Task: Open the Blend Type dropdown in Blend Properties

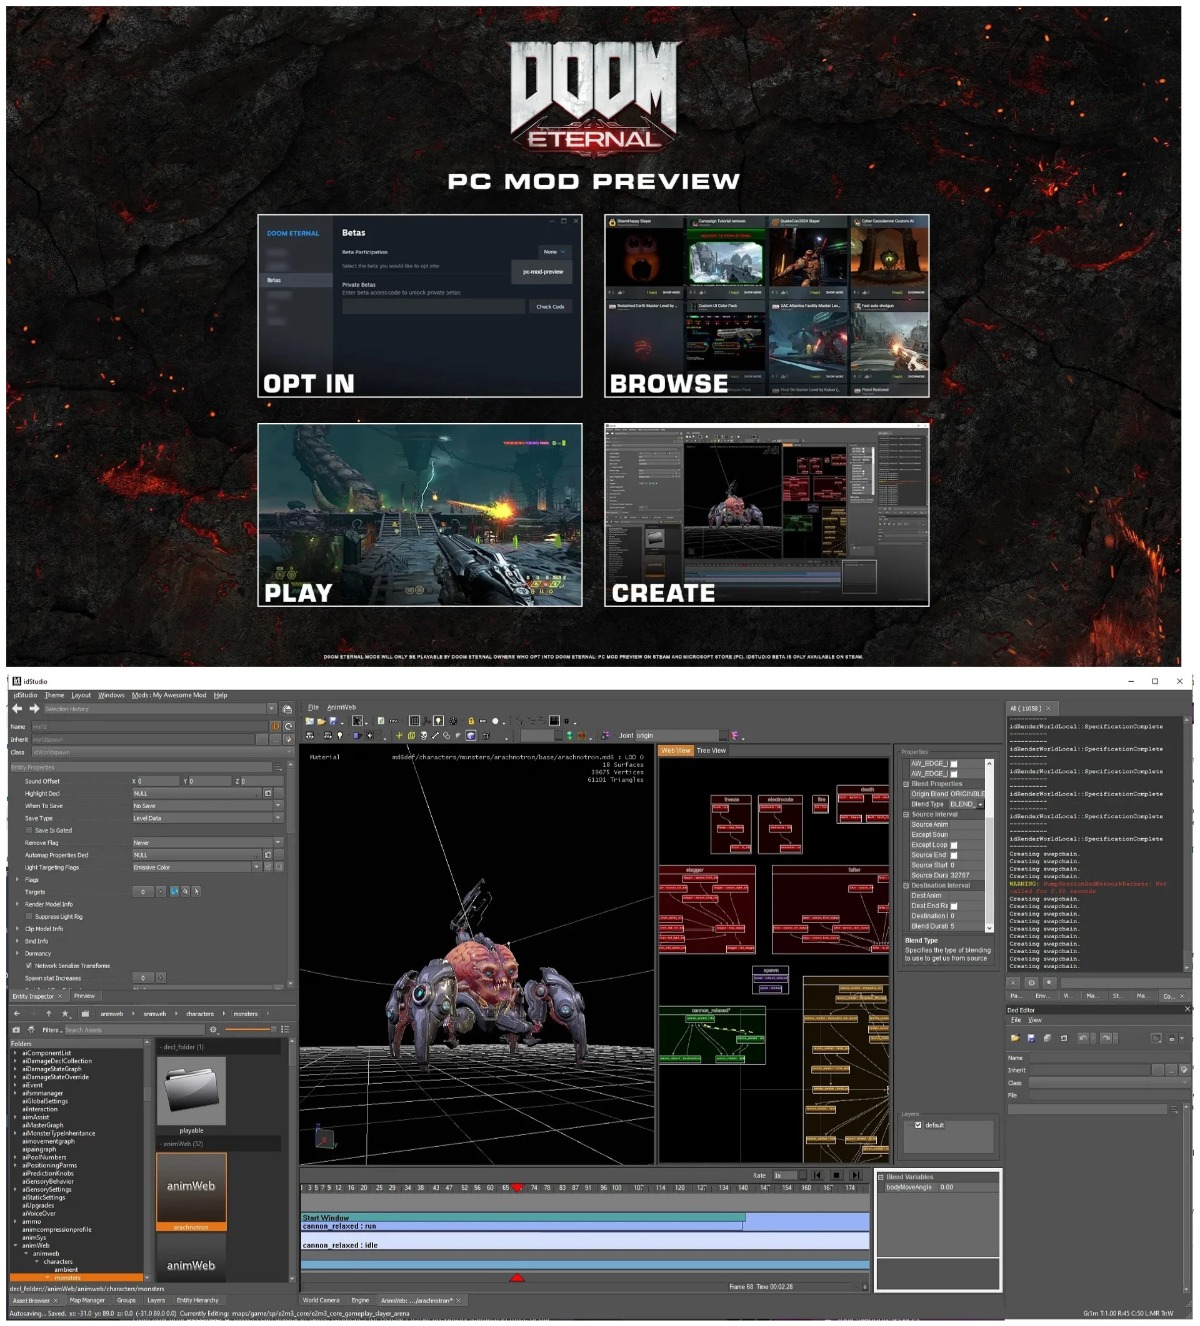Action: pos(966,804)
